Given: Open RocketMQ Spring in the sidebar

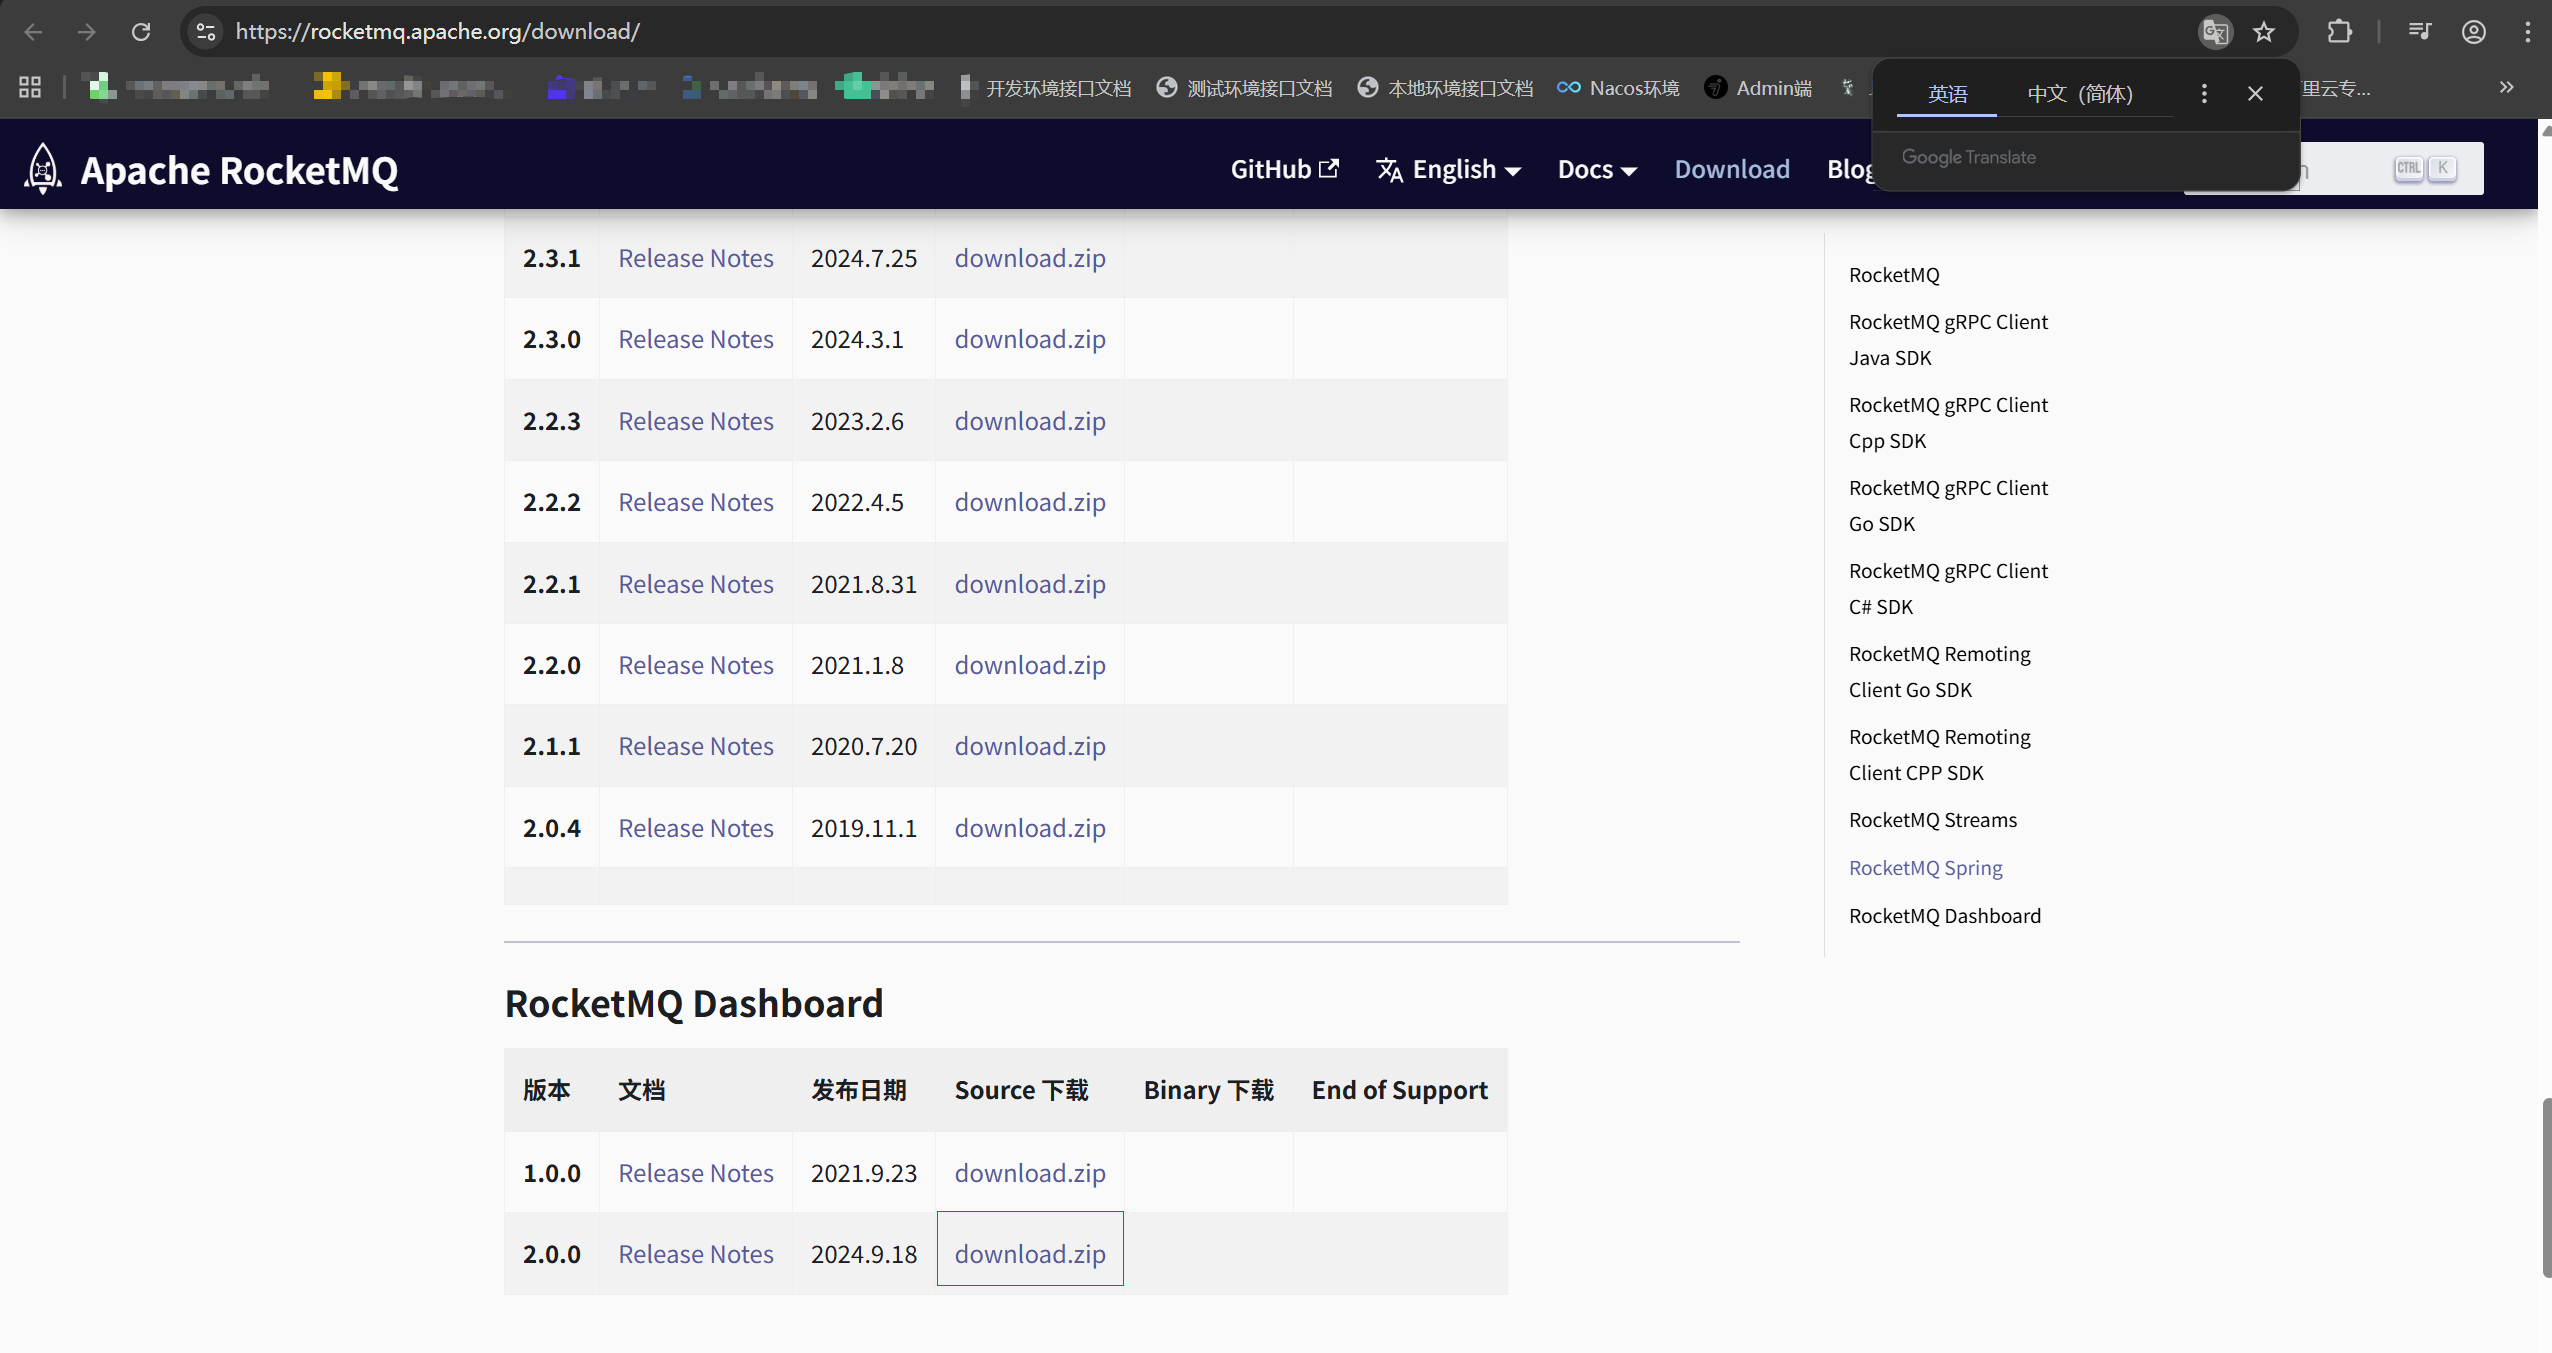Looking at the screenshot, I should [x=1925, y=867].
